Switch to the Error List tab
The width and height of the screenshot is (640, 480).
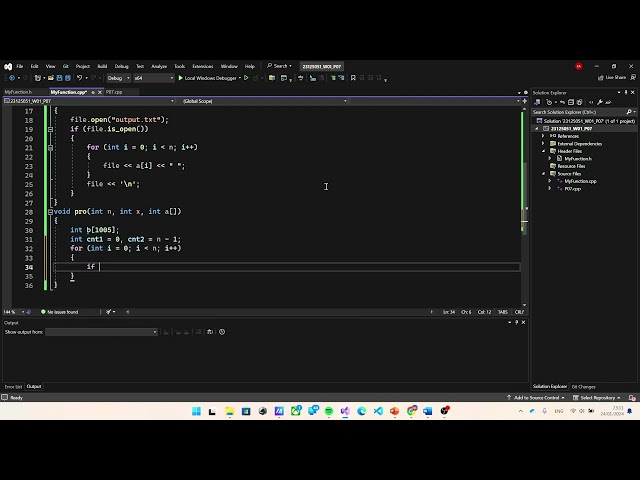pyautogui.click(x=13, y=387)
